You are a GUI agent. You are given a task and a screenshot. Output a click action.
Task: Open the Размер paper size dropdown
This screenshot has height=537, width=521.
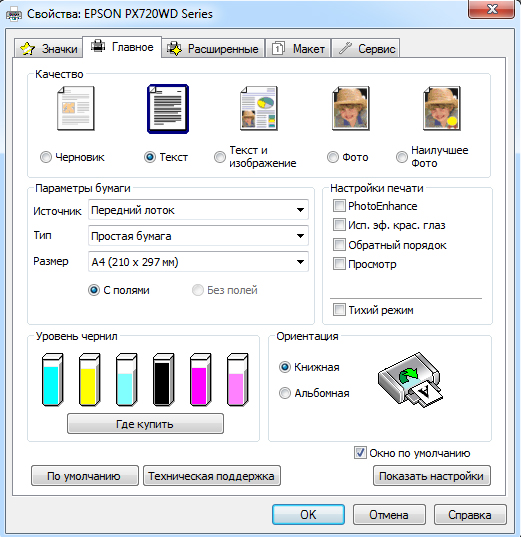(198, 262)
